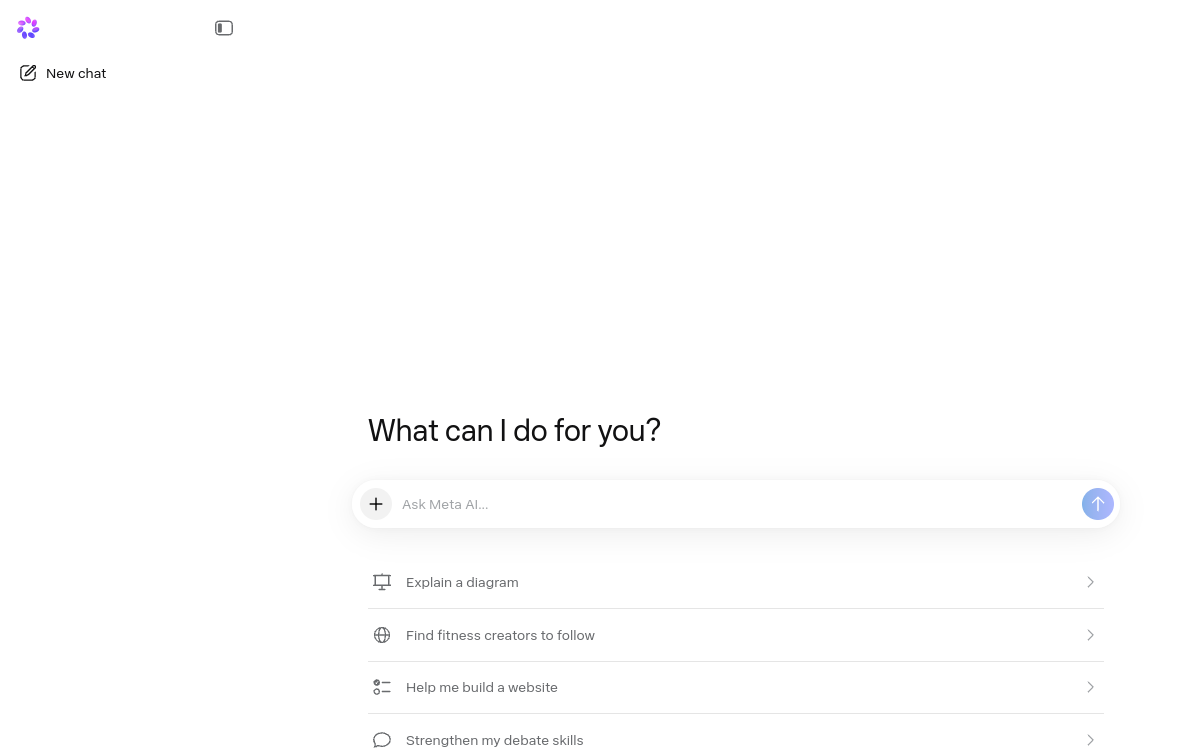Pick Strengthen my debate skills suggestion
The height and width of the screenshot is (750, 1200).
click(x=736, y=738)
